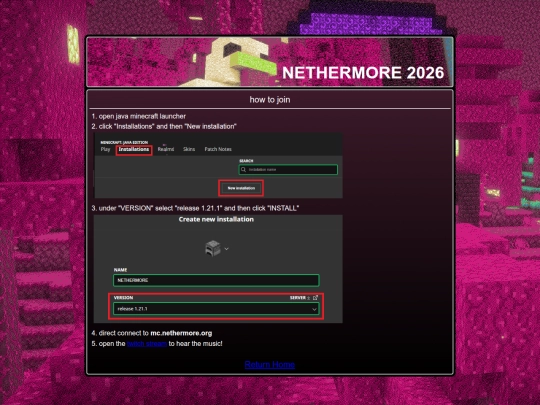The height and width of the screenshot is (405, 540).
Task: Open the Patch Notes tab
Action: [x=218, y=149]
